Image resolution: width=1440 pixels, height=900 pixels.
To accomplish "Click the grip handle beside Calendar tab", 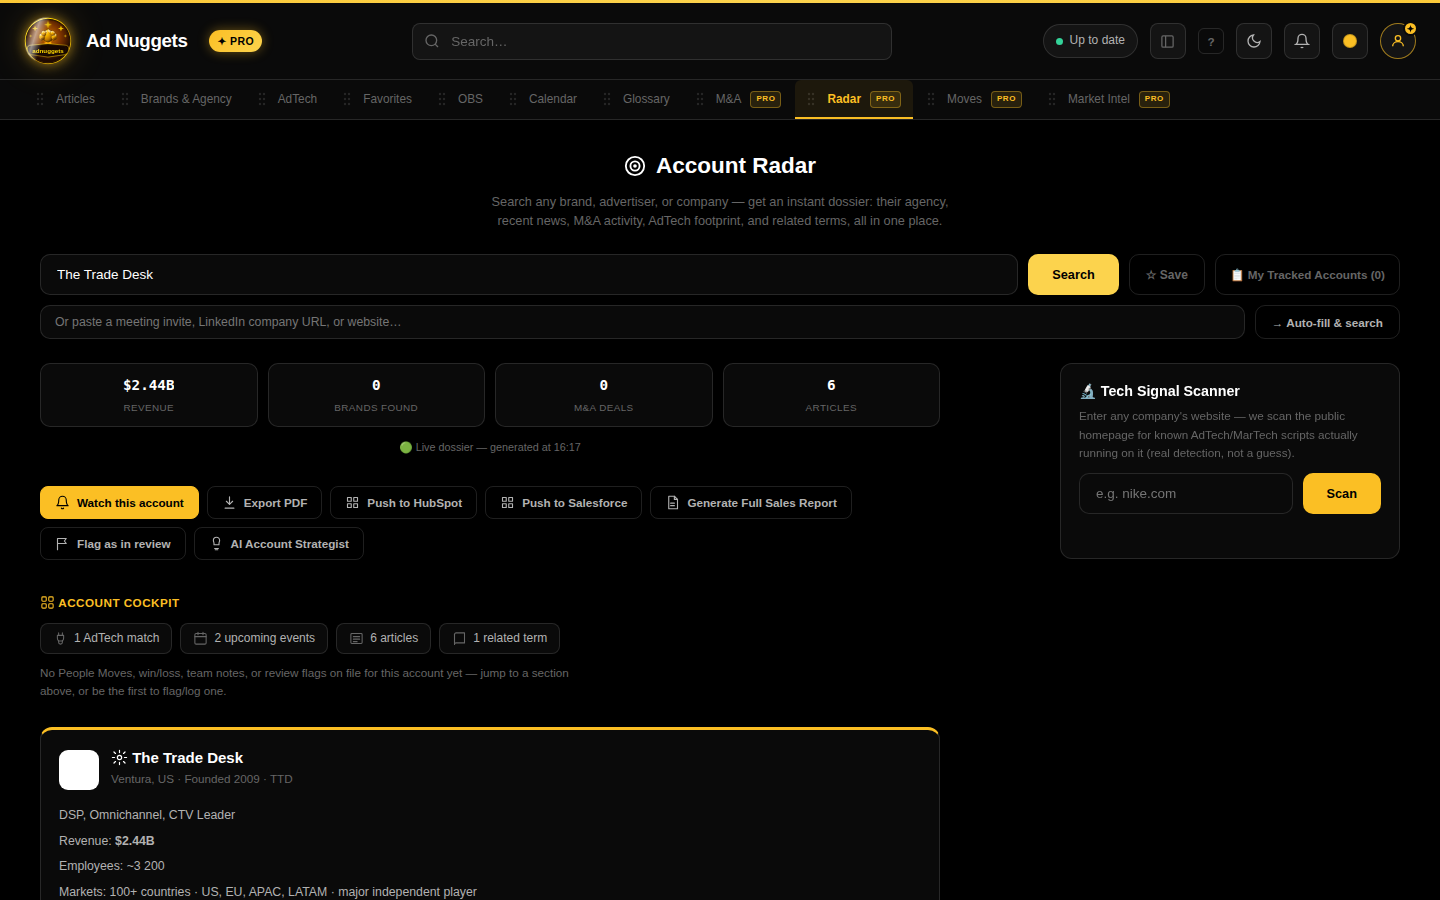I will 513,99.
